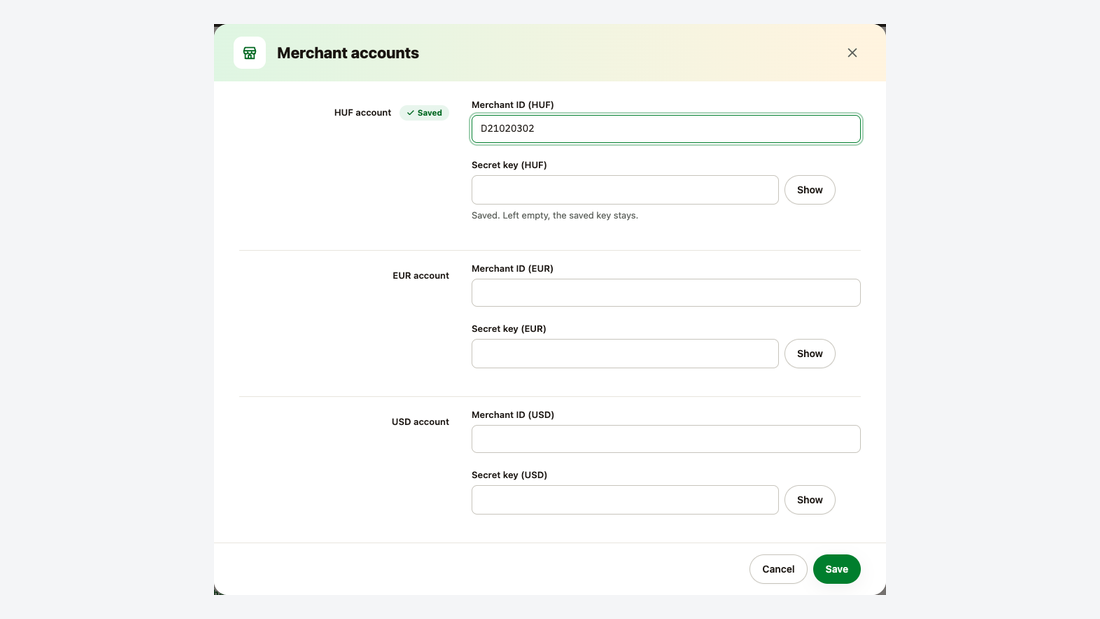Click the 'EUR account' section label
The width and height of the screenshot is (1100, 619).
(421, 276)
